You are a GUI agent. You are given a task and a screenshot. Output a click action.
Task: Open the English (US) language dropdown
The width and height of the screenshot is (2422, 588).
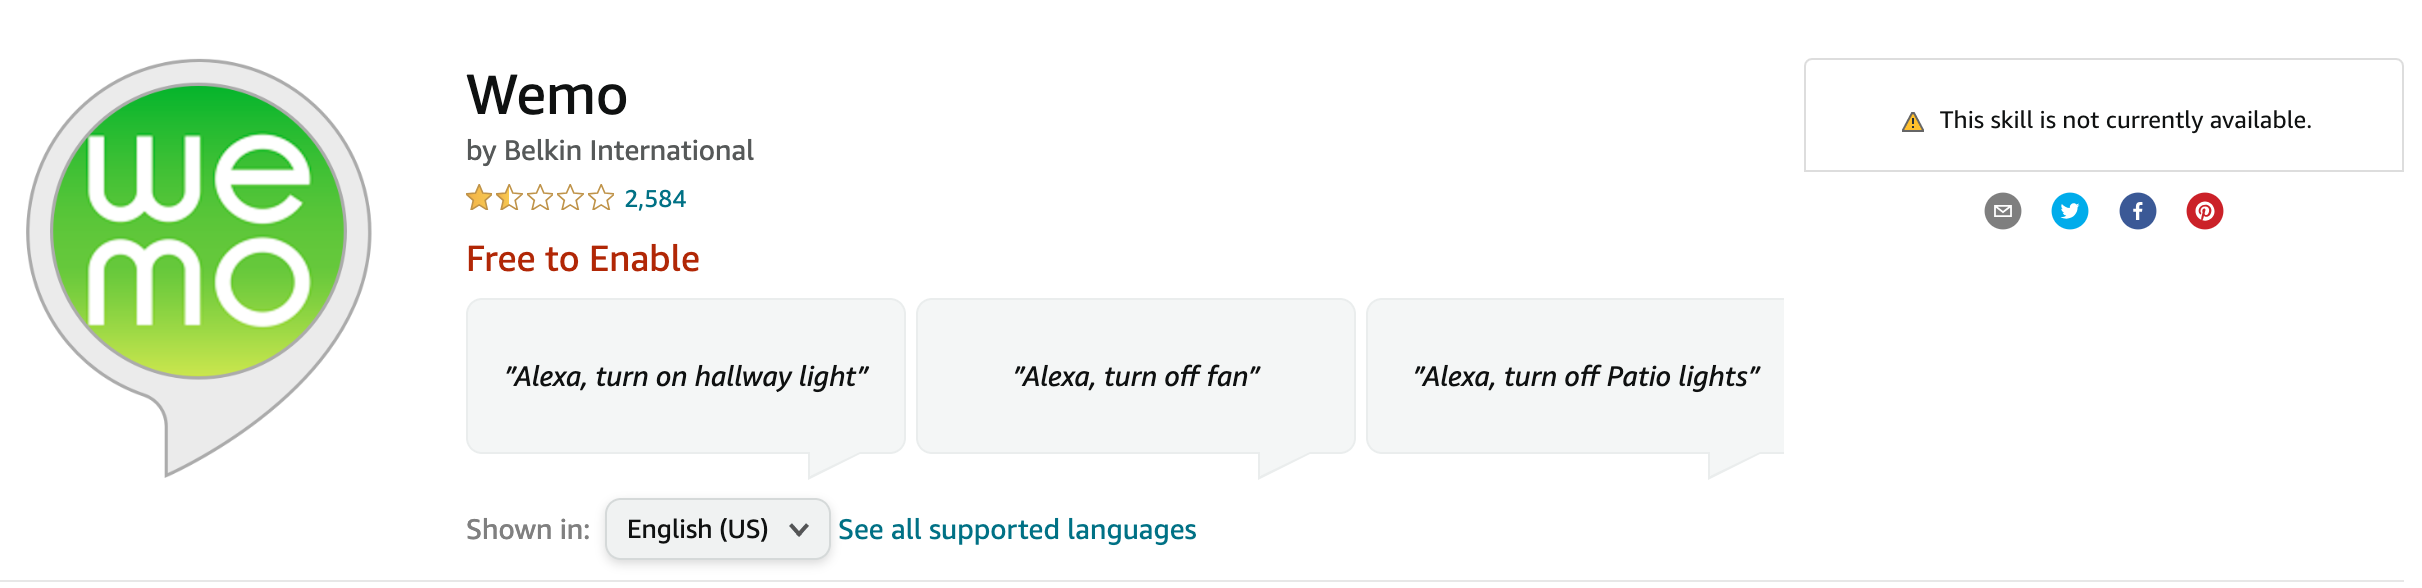point(717,529)
